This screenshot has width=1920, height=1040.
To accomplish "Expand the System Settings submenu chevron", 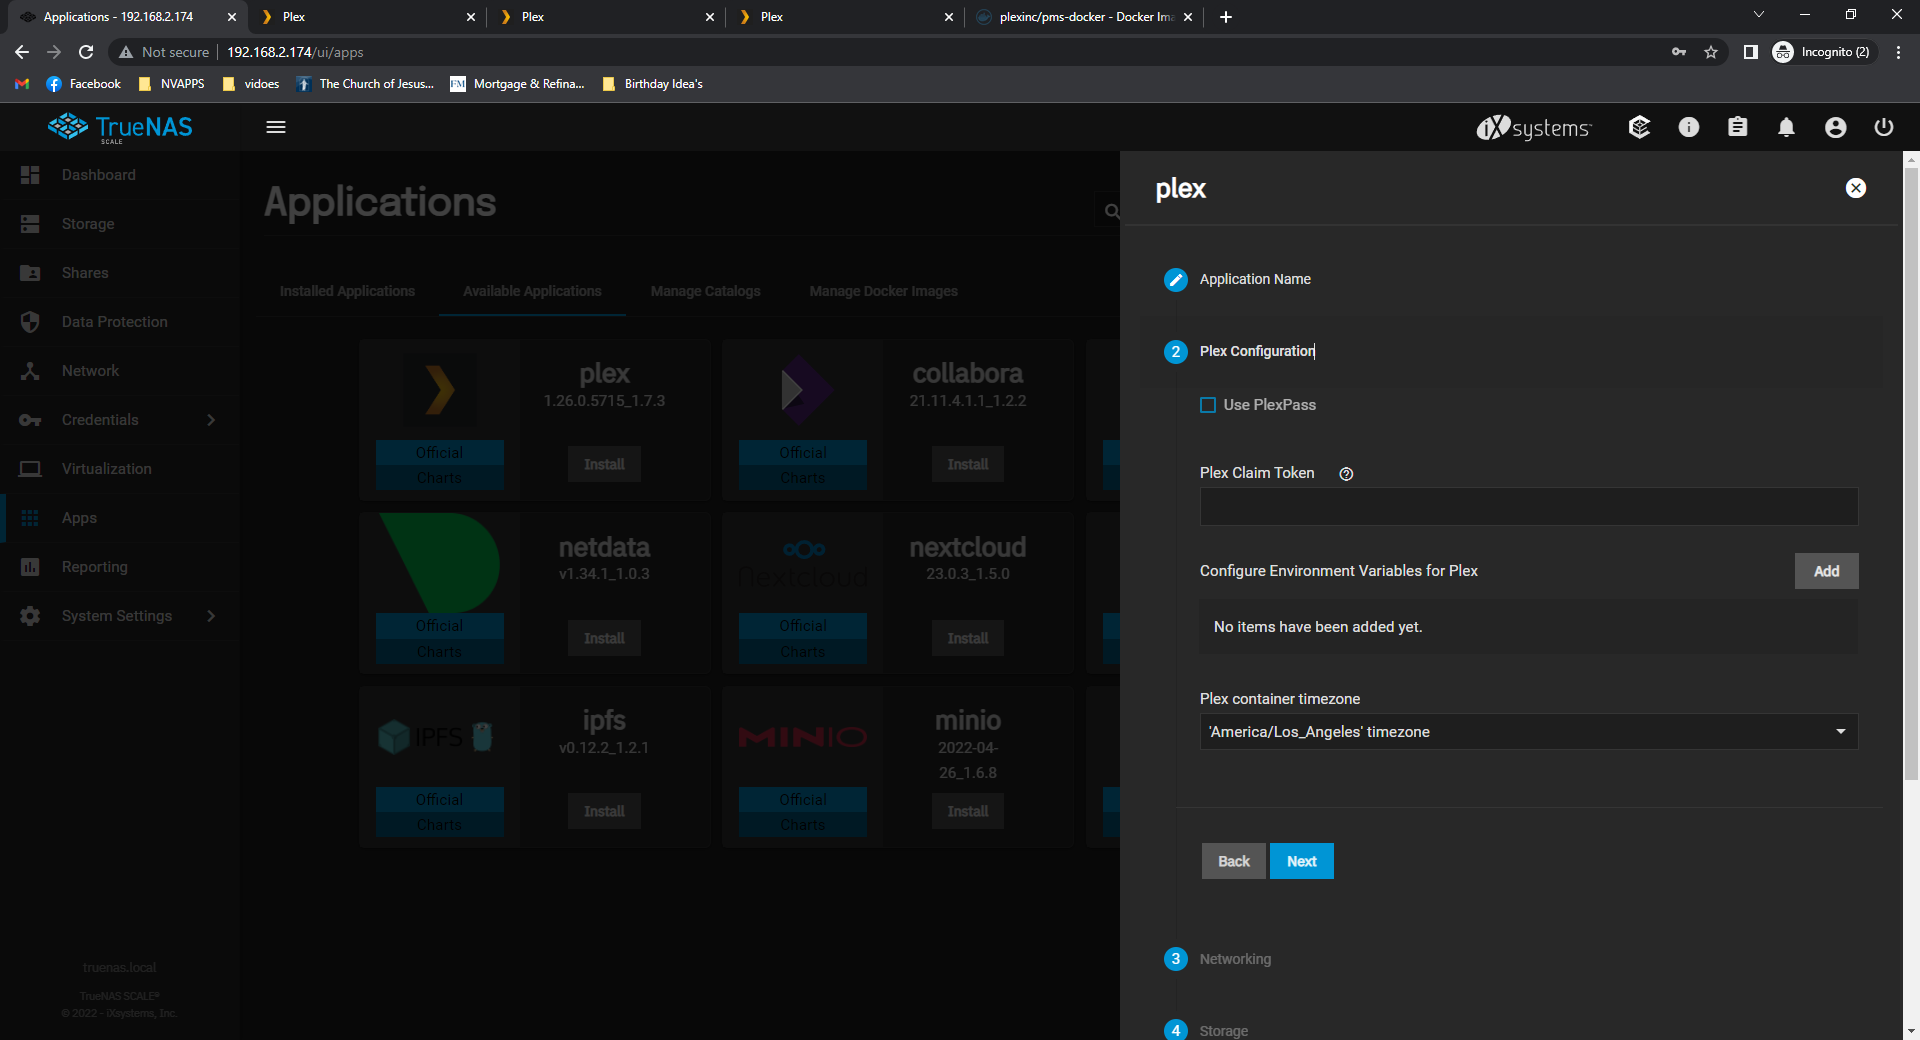I will pos(211,616).
